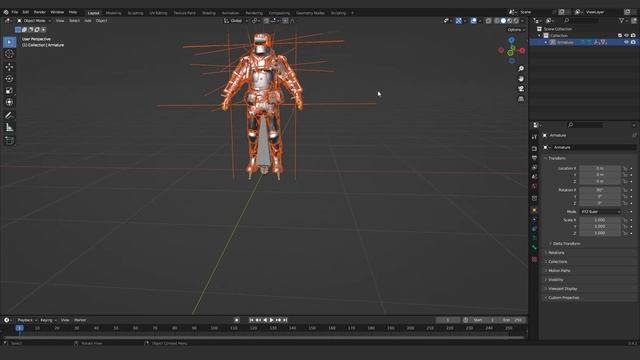The image size is (640, 360).
Task: Toggle show overlays button
Action: tap(473, 21)
